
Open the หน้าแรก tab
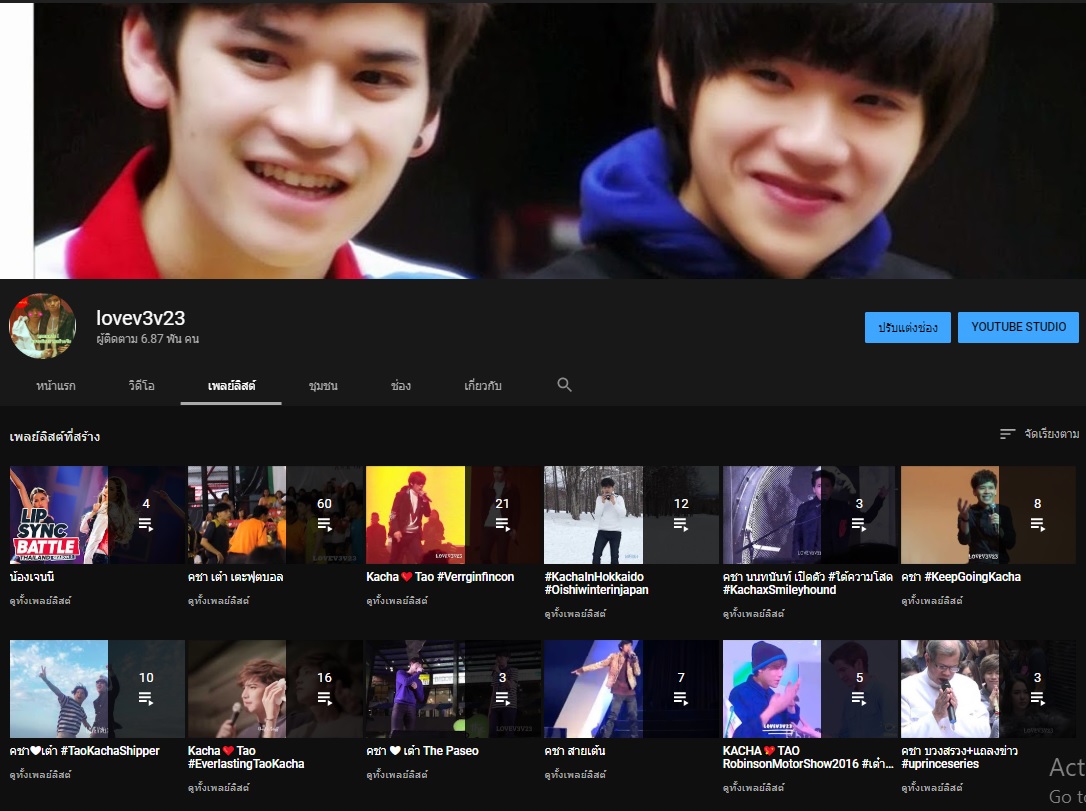(56, 386)
